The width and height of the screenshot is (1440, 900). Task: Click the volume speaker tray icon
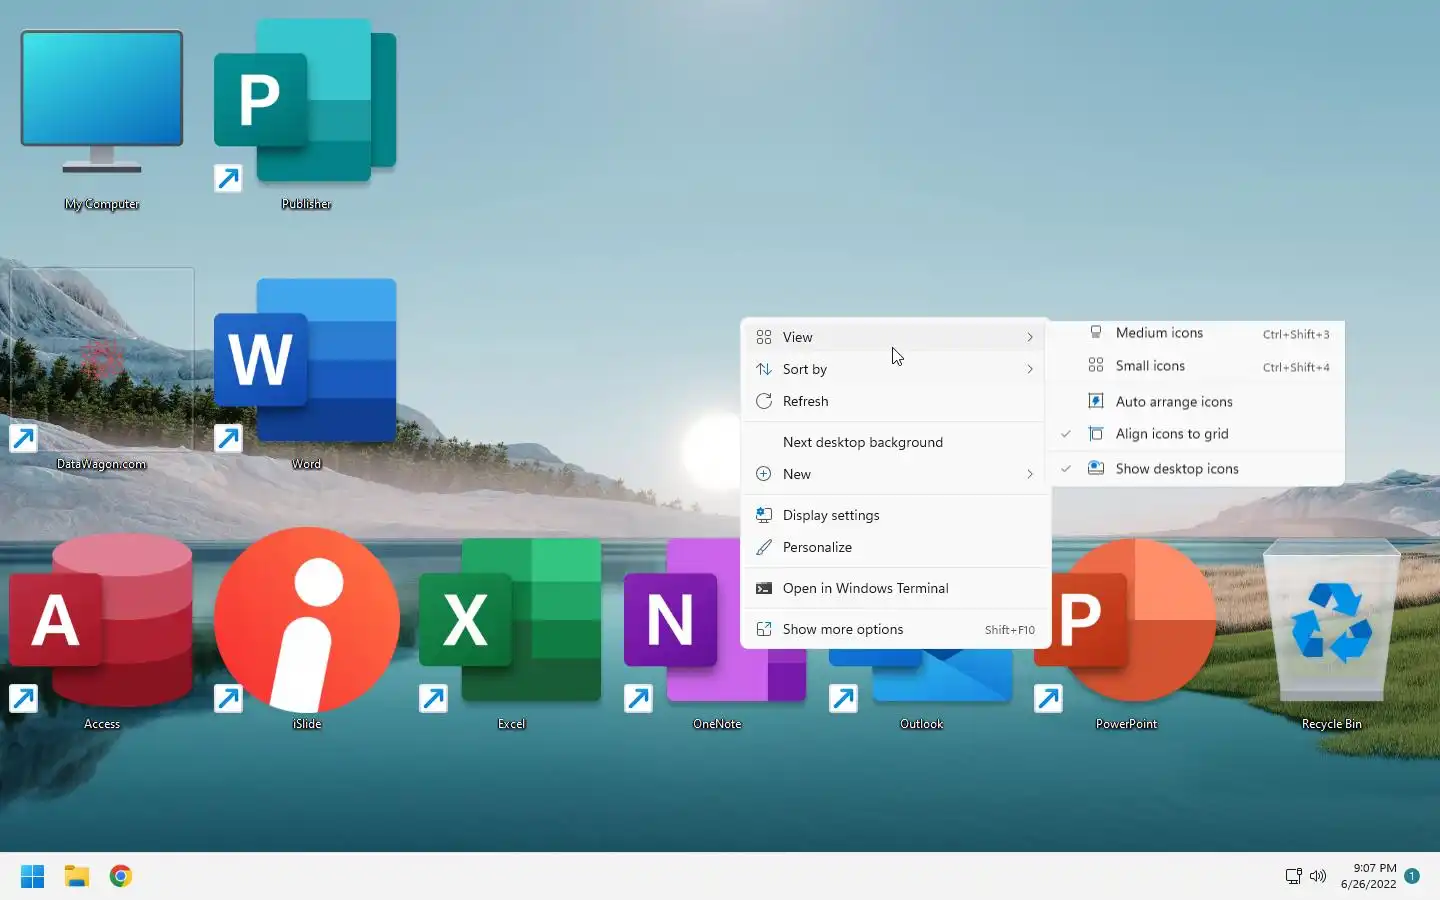click(1318, 876)
